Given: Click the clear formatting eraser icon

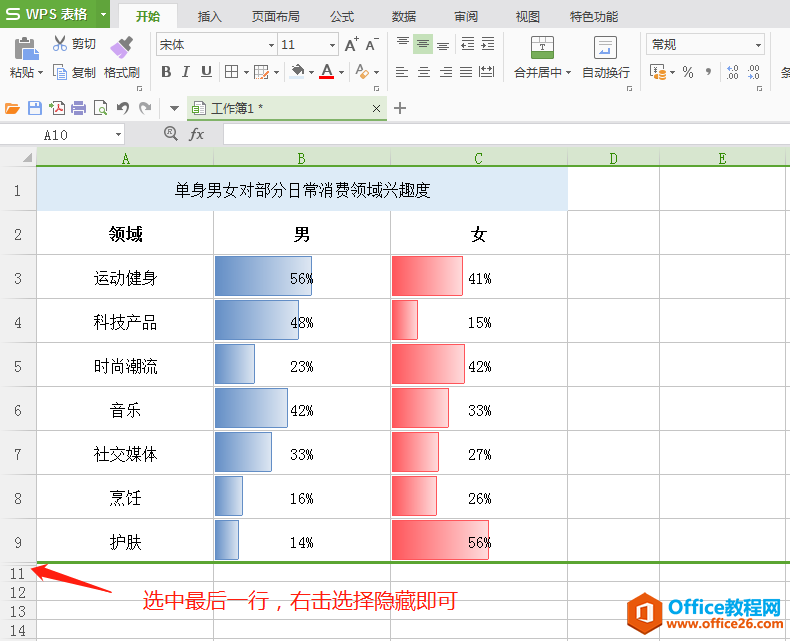Looking at the screenshot, I should (362, 72).
